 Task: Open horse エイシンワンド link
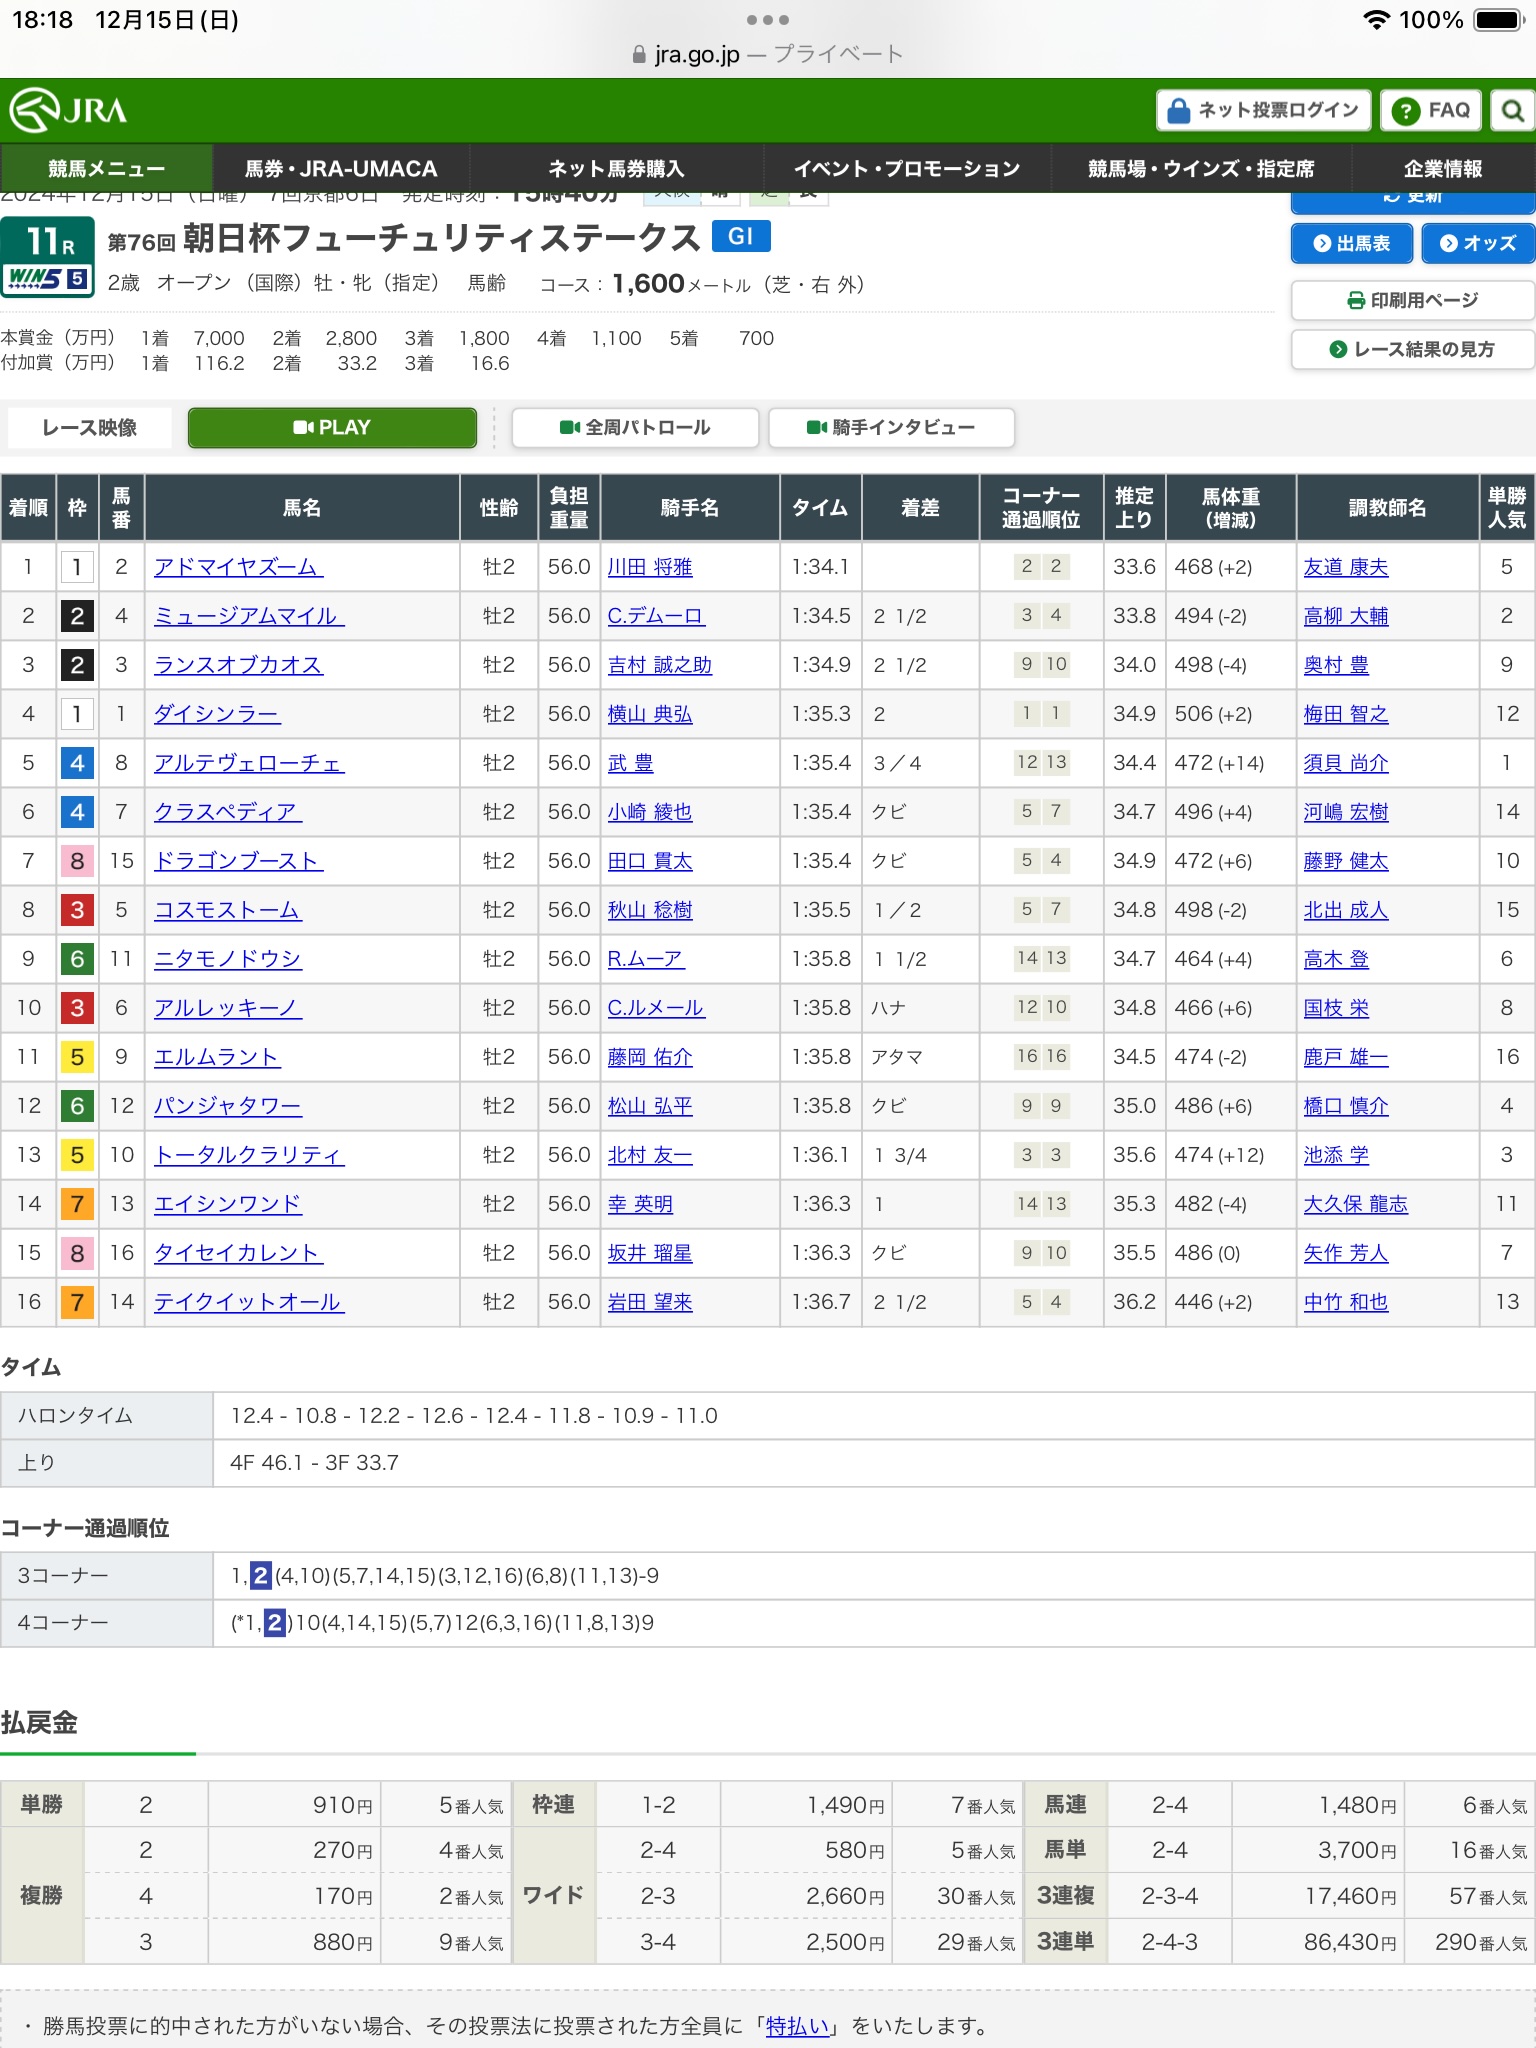[228, 1204]
